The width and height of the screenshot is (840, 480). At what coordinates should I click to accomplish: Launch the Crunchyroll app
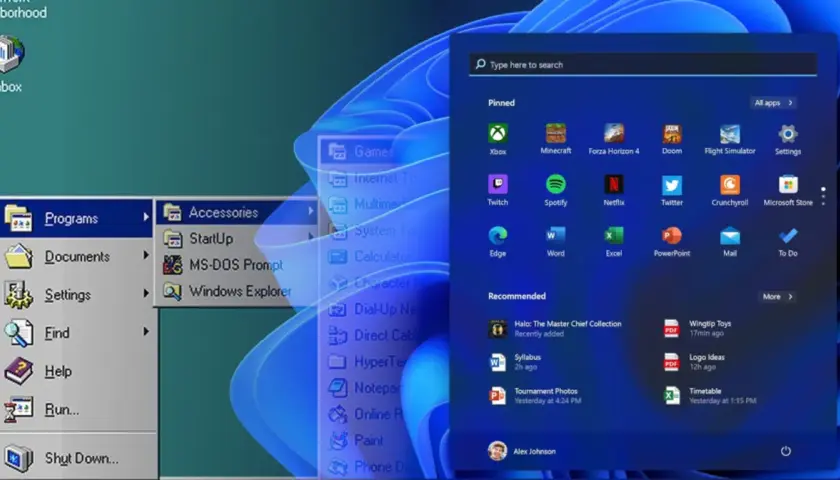pyautogui.click(x=730, y=184)
